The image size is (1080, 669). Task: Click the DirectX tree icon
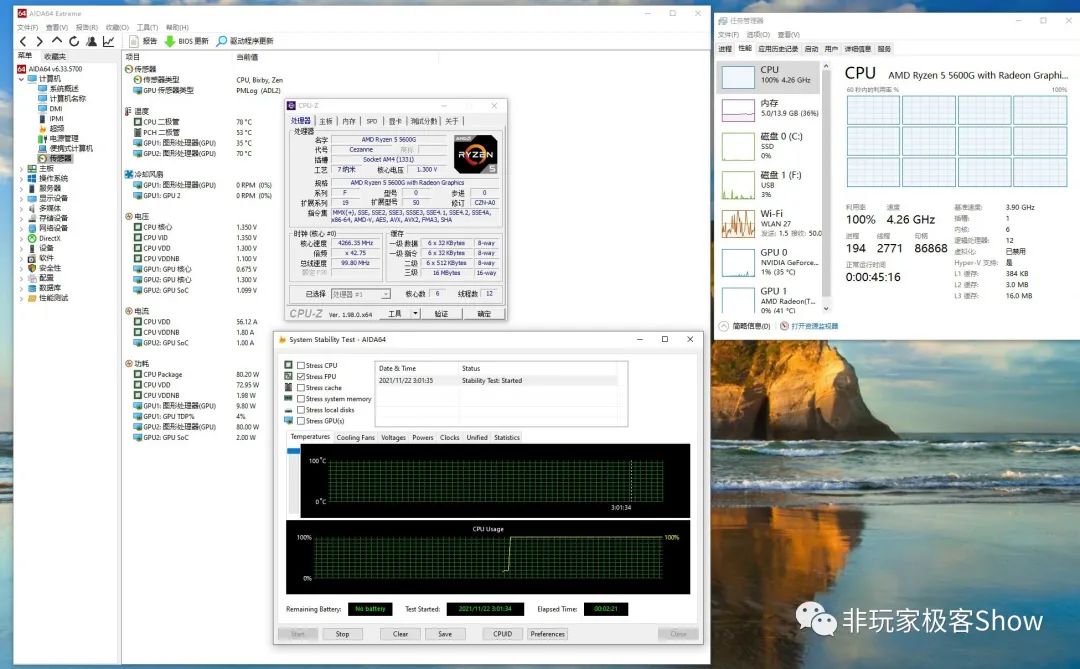[x=32, y=238]
